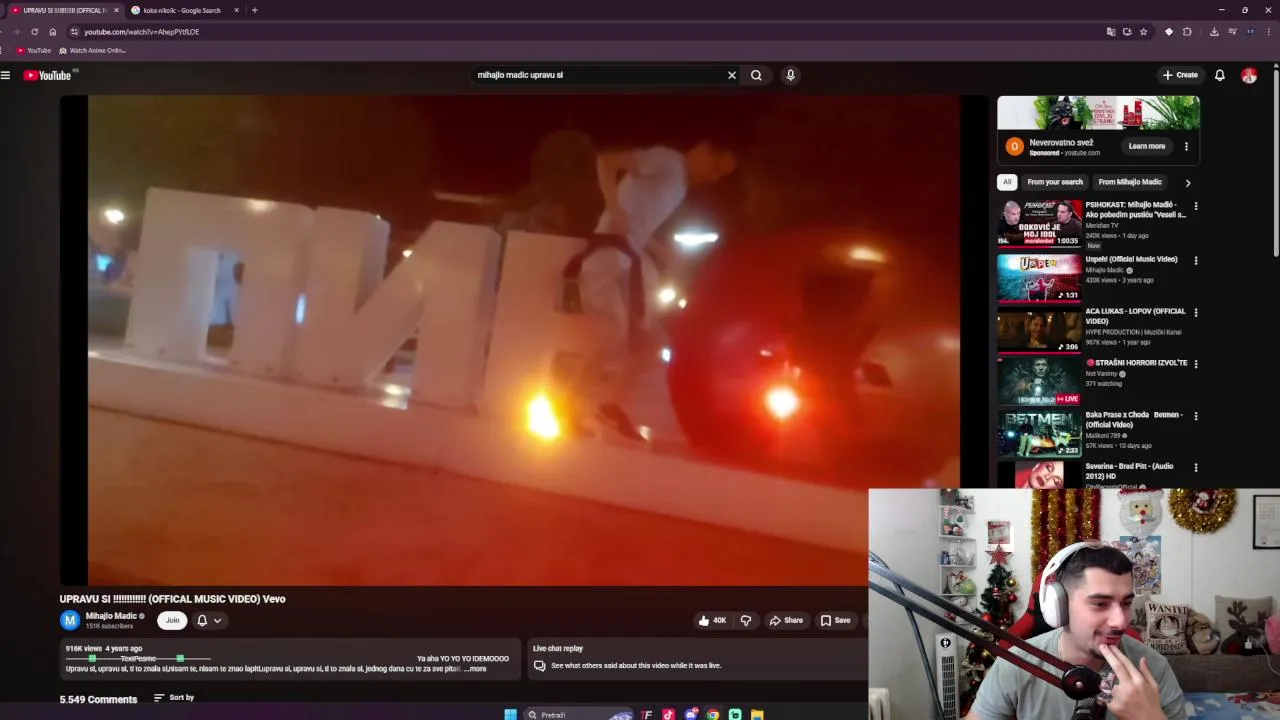
Task: Select the From your search chip
Action: [x=1055, y=182]
